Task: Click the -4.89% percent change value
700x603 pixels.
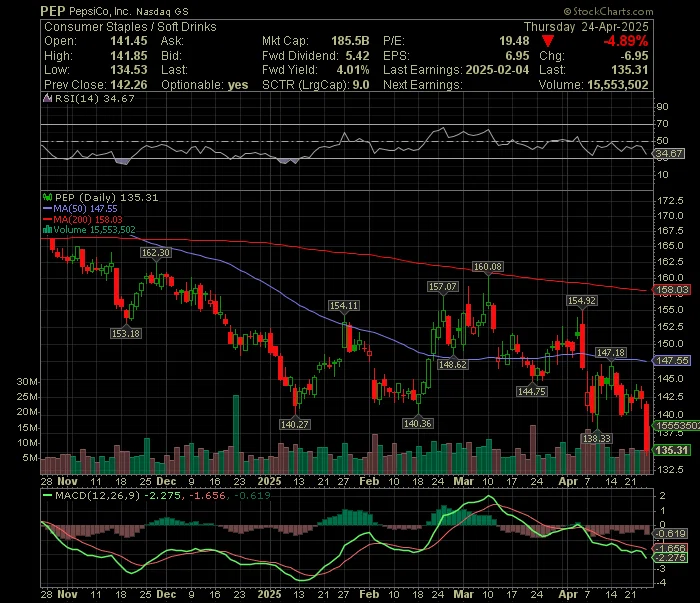Action: (x=625, y=41)
